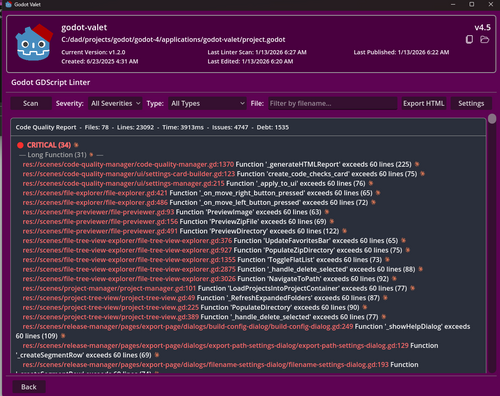The width and height of the screenshot is (500, 396).
Task: Open link file-tree-view-explorer.gd:3026
Action: tap(129, 279)
